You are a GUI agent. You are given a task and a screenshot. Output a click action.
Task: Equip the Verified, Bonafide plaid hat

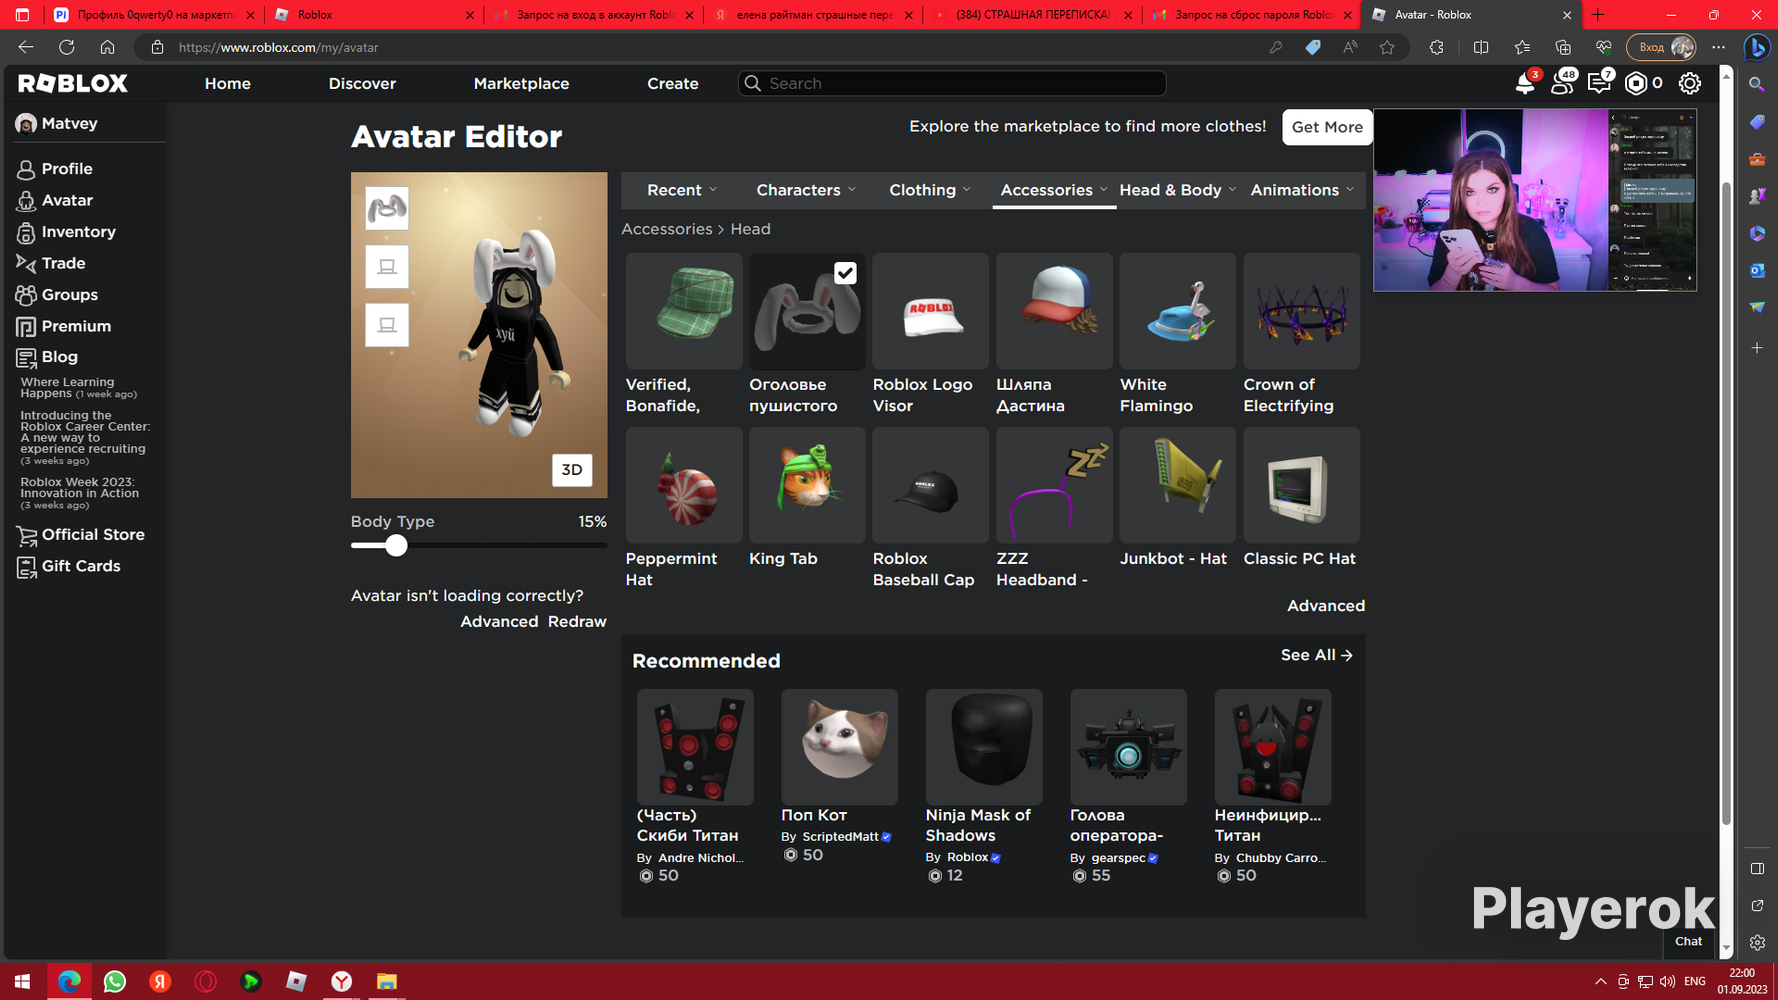tap(684, 311)
